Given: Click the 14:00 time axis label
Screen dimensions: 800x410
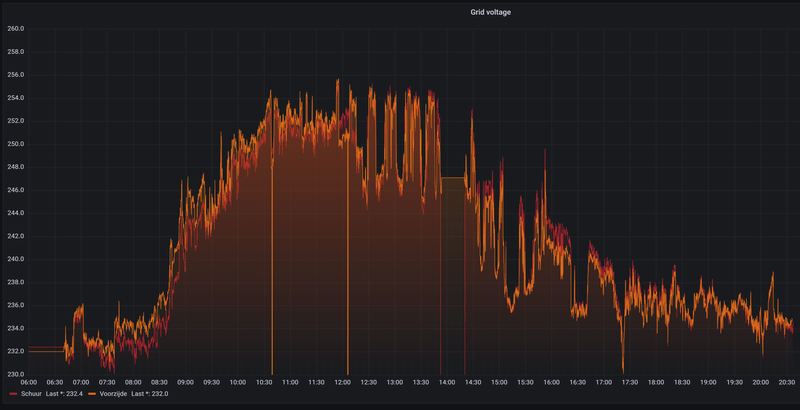Looking at the screenshot, I should click(447, 382).
